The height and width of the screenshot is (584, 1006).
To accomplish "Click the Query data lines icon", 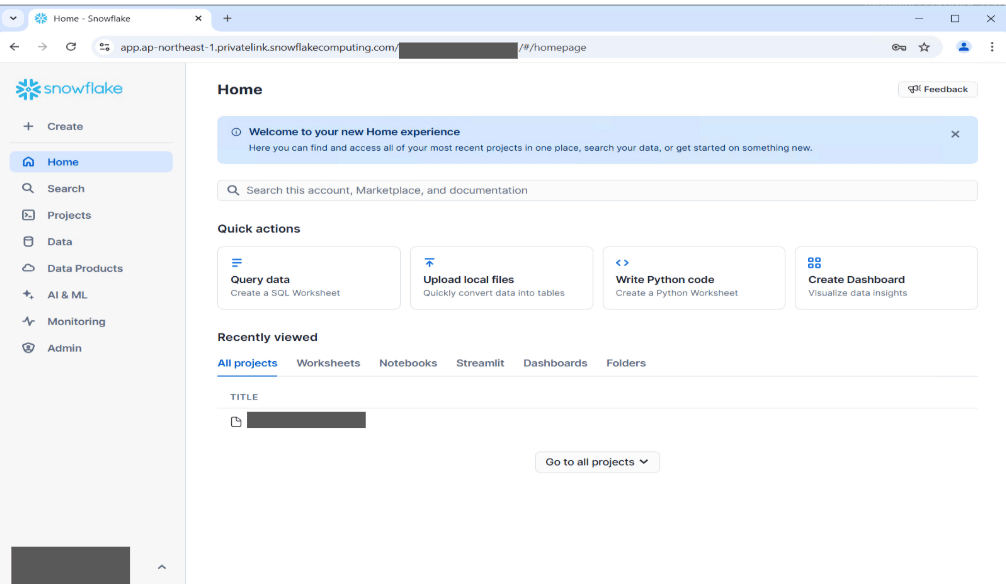I will (237, 262).
